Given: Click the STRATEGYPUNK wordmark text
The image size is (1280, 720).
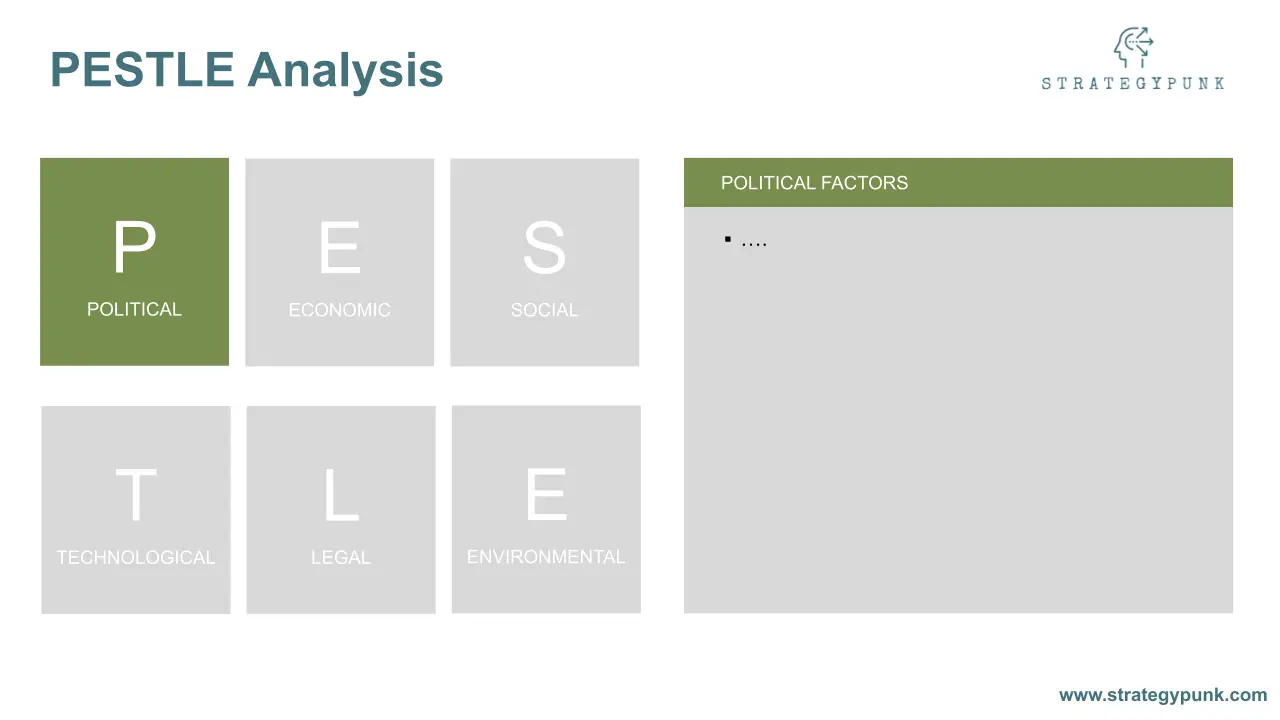Looking at the screenshot, I should point(1133,84).
